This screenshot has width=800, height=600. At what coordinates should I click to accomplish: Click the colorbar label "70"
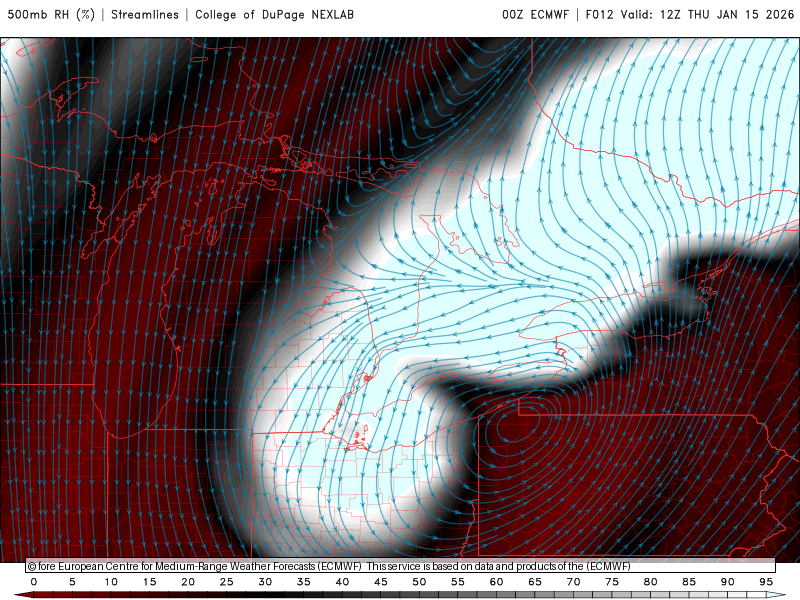pos(573,582)
